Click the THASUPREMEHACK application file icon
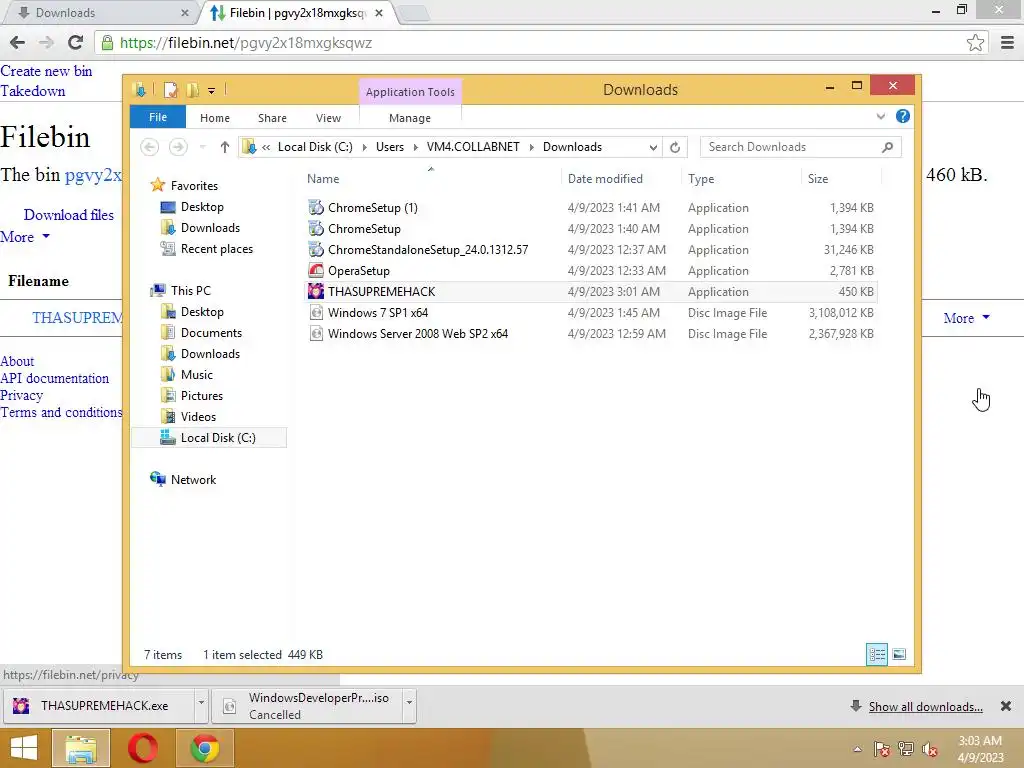Viewport: 1024px width, 768px height. point(316,291)
